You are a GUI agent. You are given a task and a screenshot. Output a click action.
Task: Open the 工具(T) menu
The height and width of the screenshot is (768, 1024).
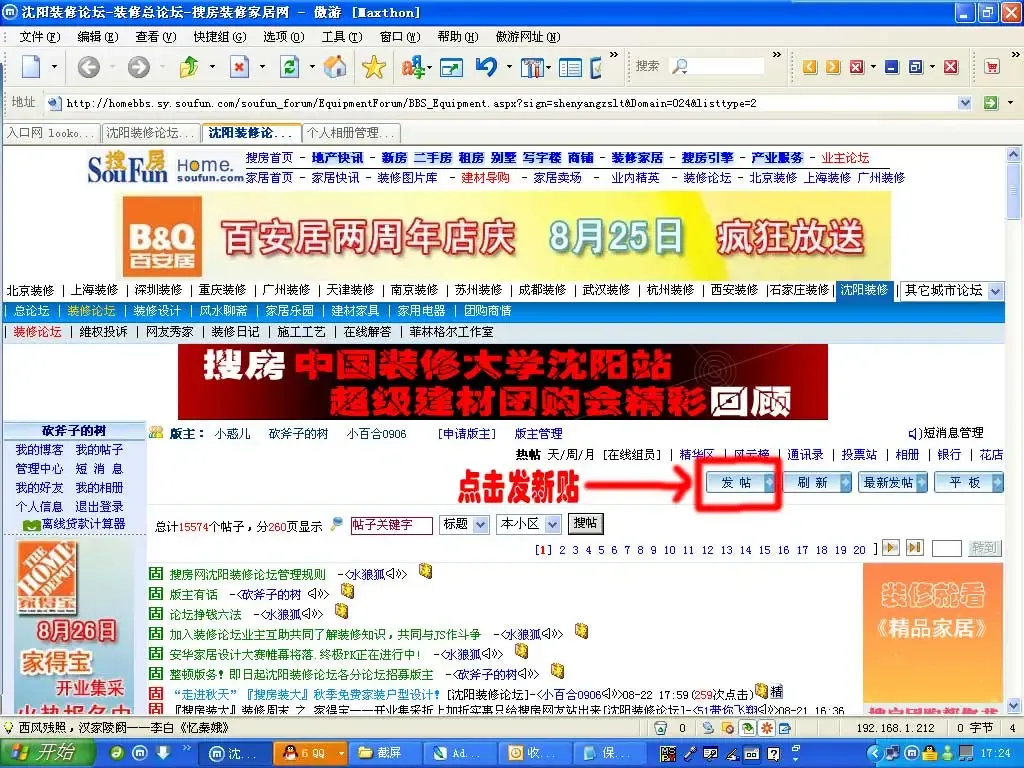pyautogui.click(x=342, y=37)
